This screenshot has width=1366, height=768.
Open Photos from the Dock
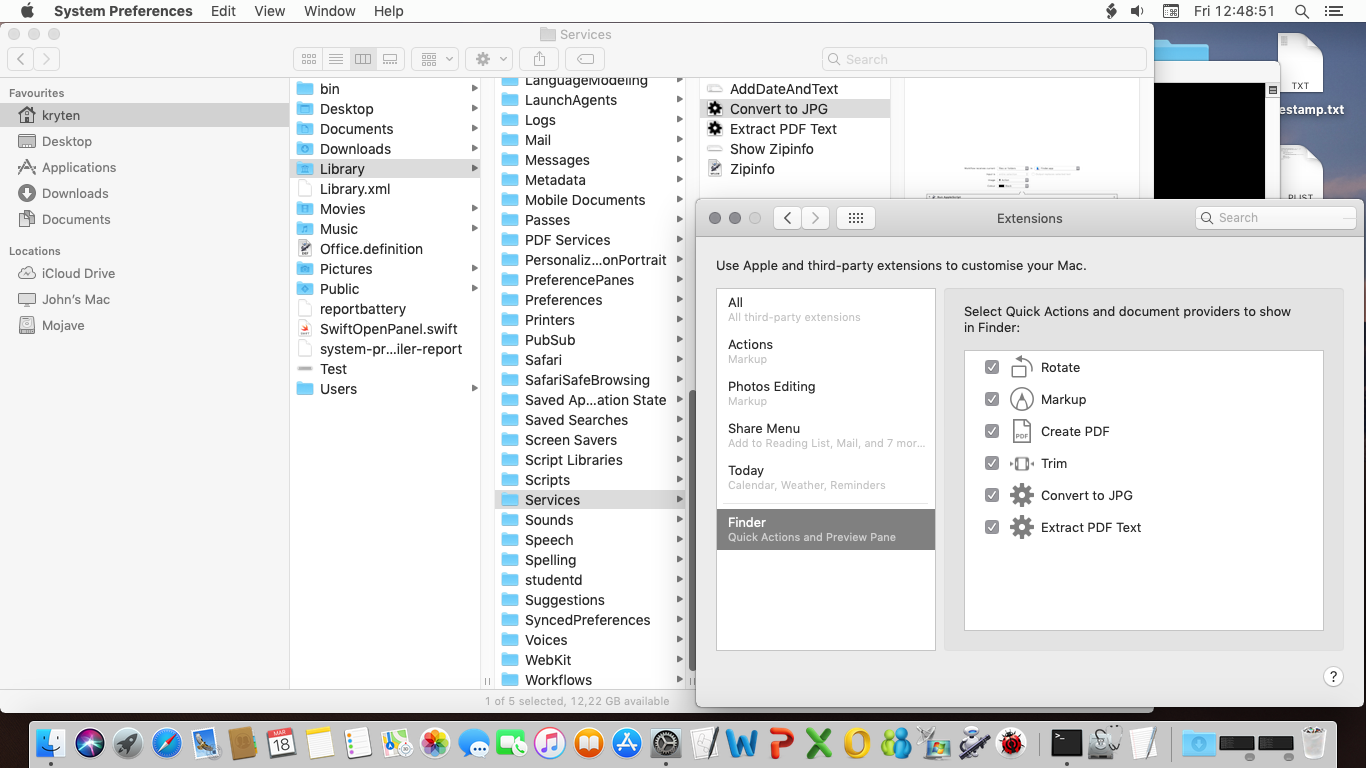pyautogui.click(x=435, y=743)
